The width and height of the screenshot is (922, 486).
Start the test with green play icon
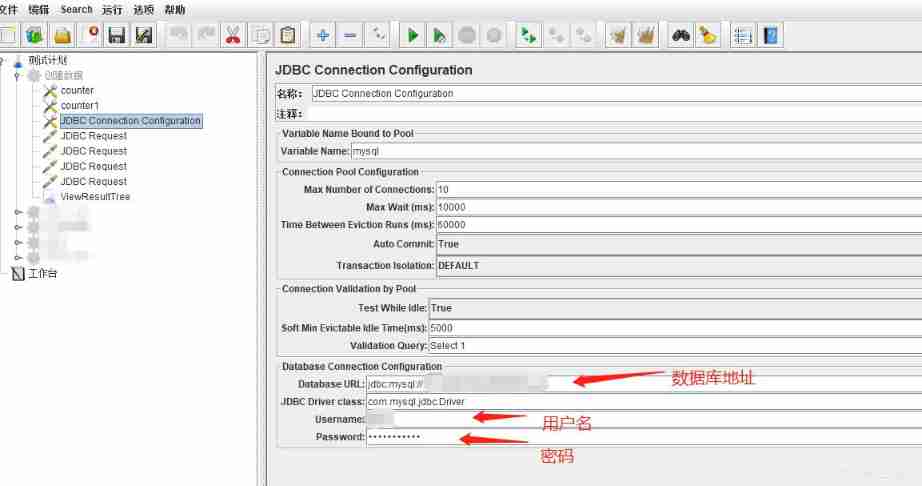click(x=412, y=35)
